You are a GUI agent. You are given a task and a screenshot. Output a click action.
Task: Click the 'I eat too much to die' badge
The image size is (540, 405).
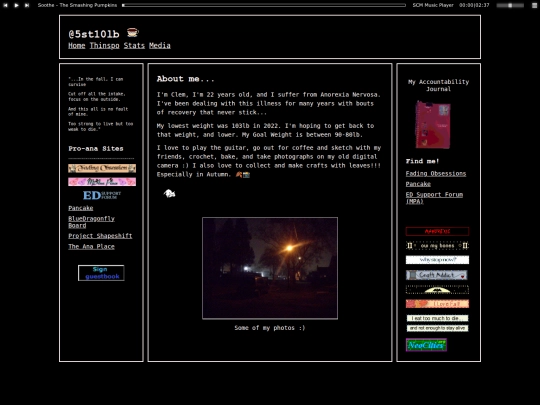[437, 318]
